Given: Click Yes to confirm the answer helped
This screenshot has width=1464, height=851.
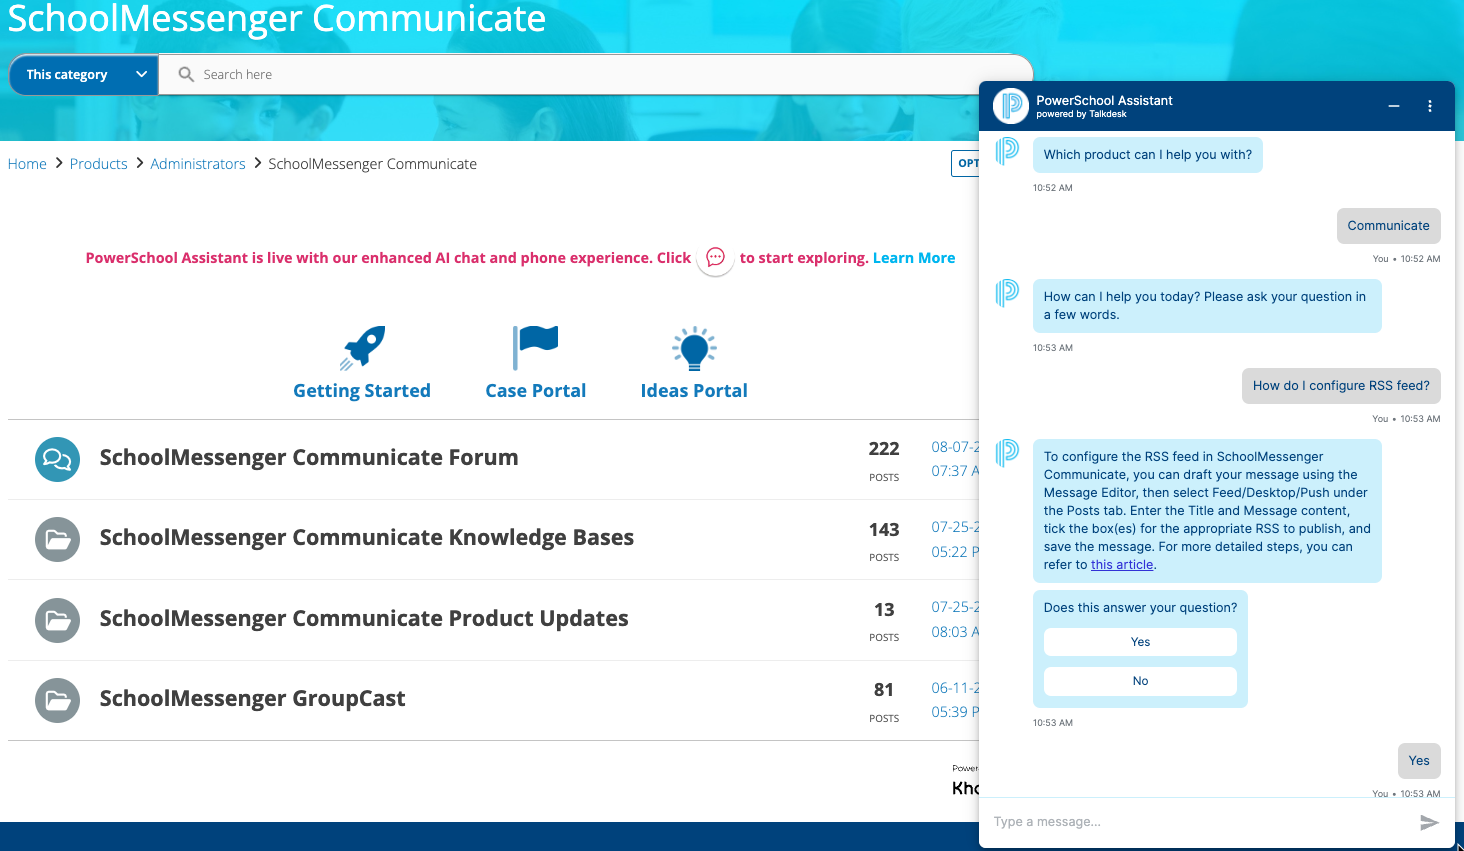Looking at the screenshot, I should coord(1140,641).
